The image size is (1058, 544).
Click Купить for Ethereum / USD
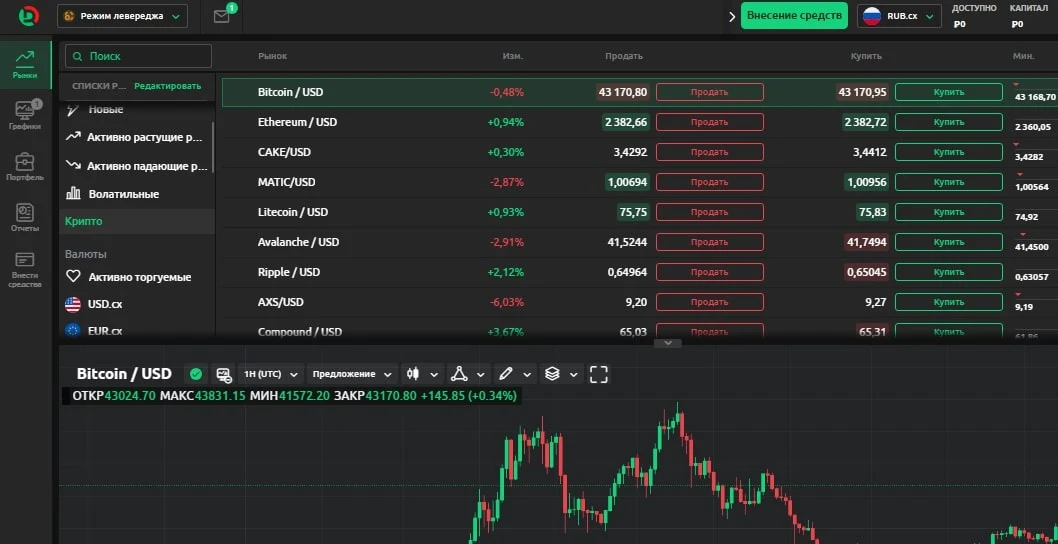tap(949, 122)
